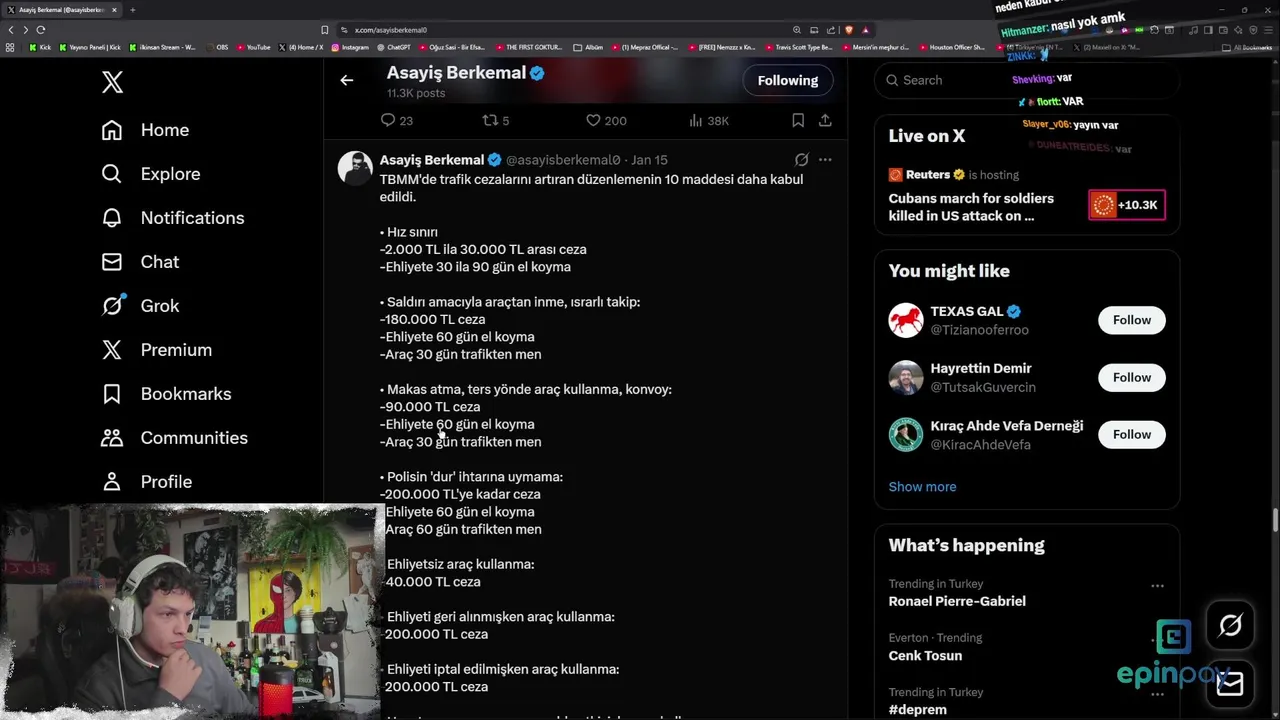This screenshot has height=720, width=1280.
Task: Open the Cenk Tosun trend
Action: (925, 656)
